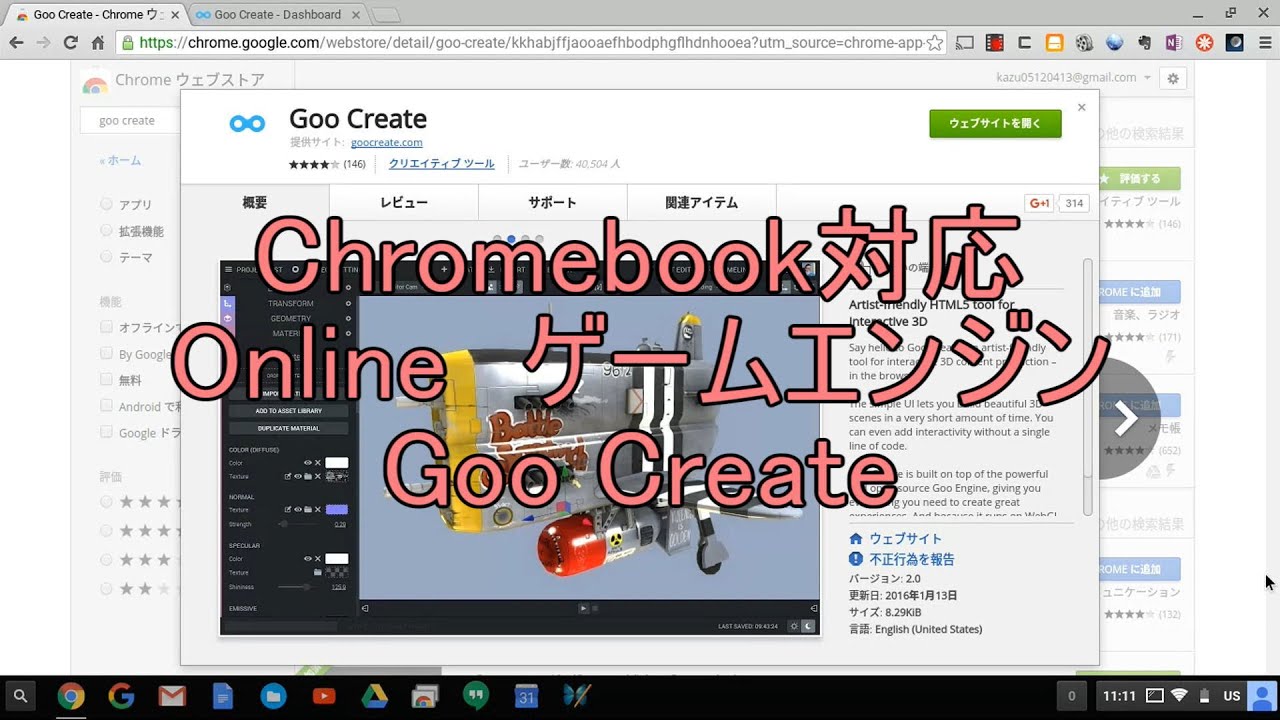
Task: Click the dark moon extension icon
Action: [x=1234, y=43]
